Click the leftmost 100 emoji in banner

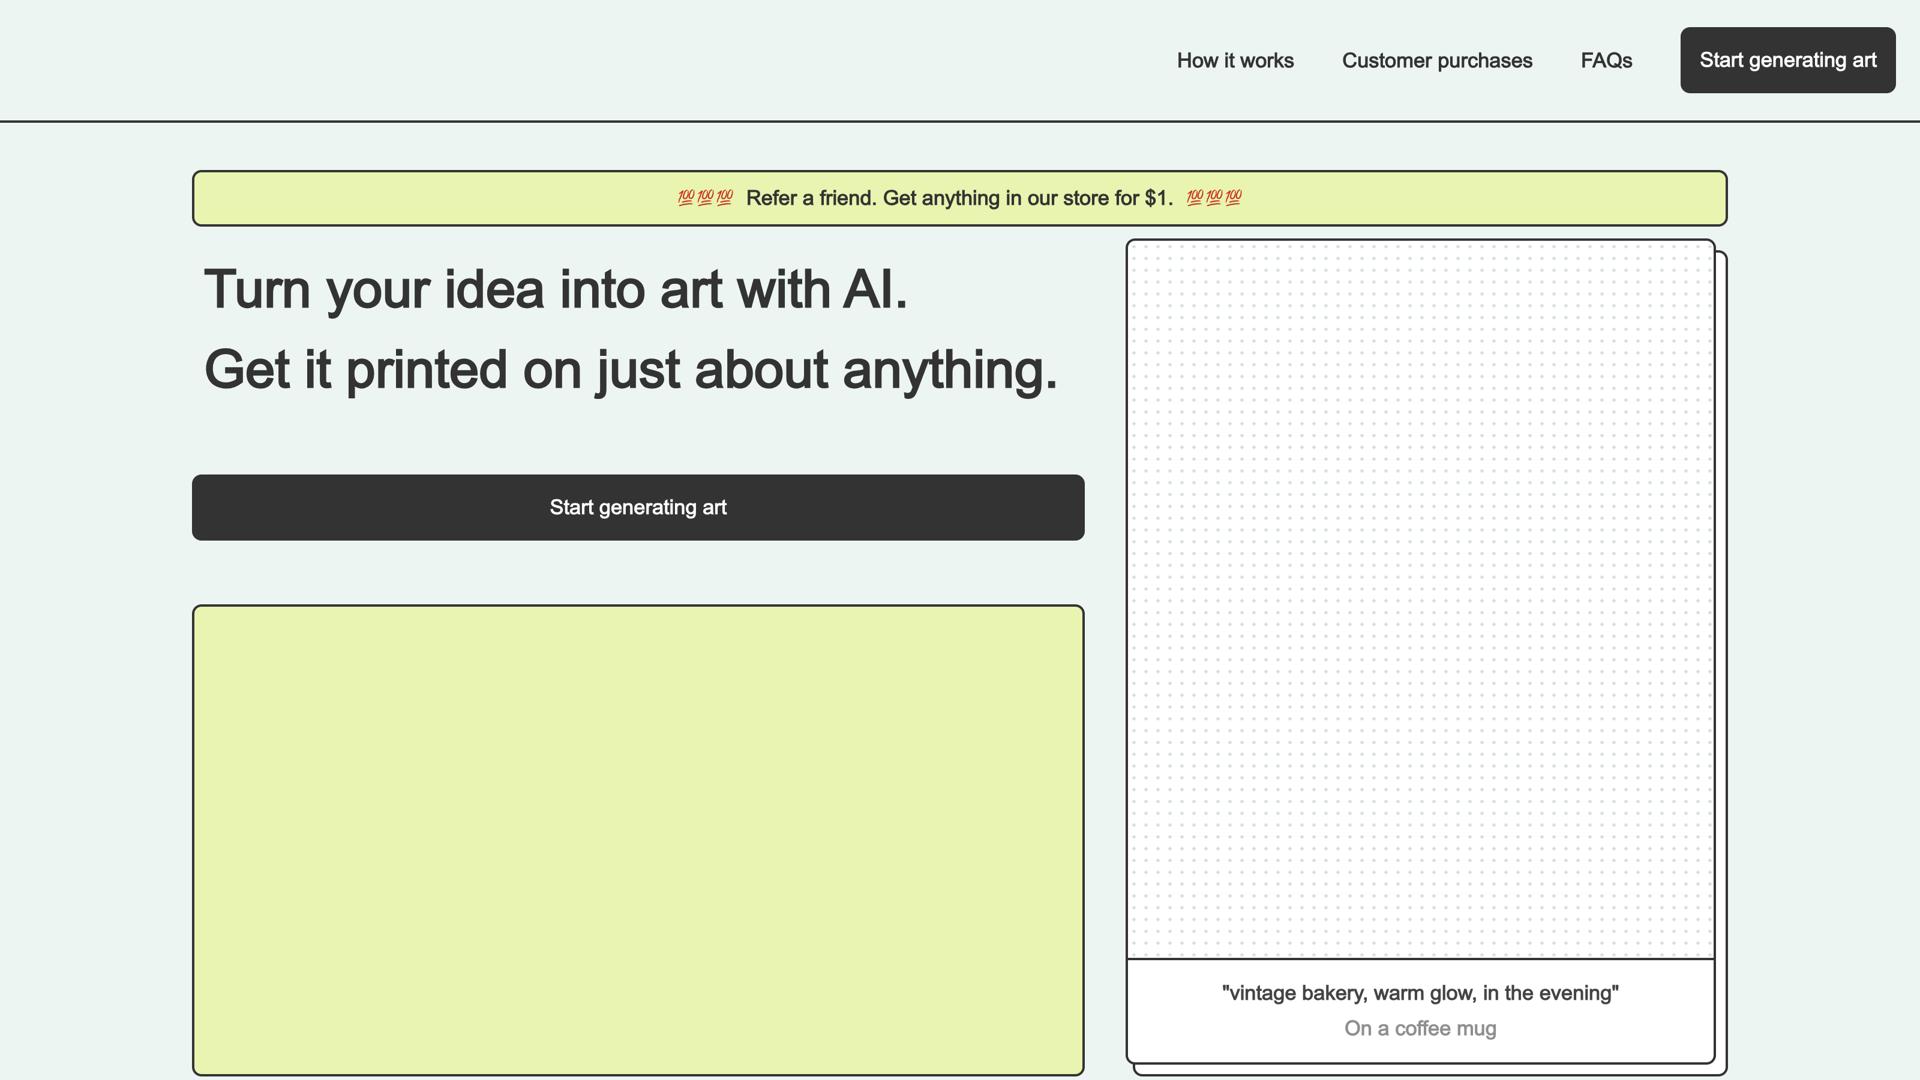point(686,198)
